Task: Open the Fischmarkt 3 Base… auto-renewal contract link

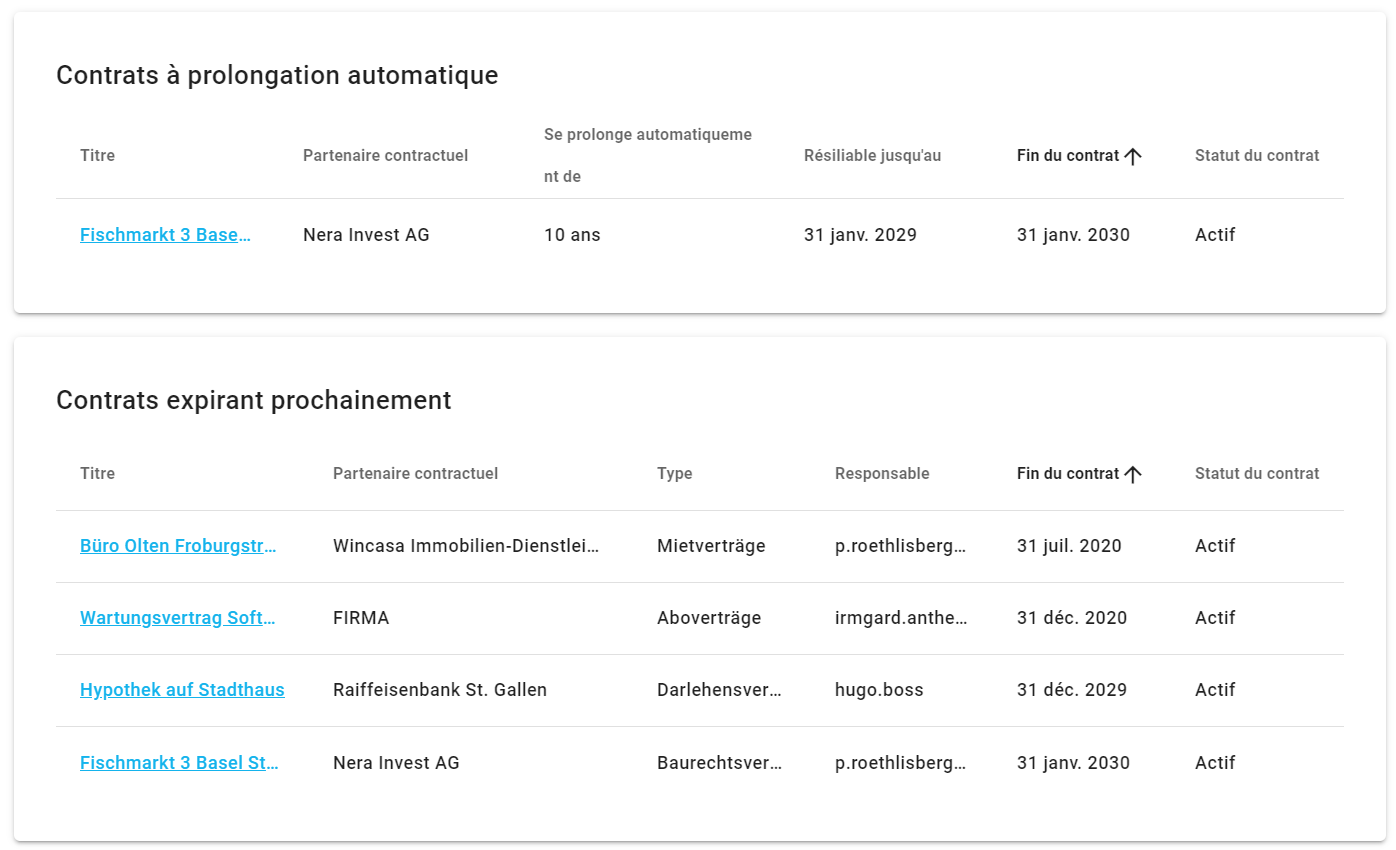Action: pyautogui.click(x=165, y=235)
